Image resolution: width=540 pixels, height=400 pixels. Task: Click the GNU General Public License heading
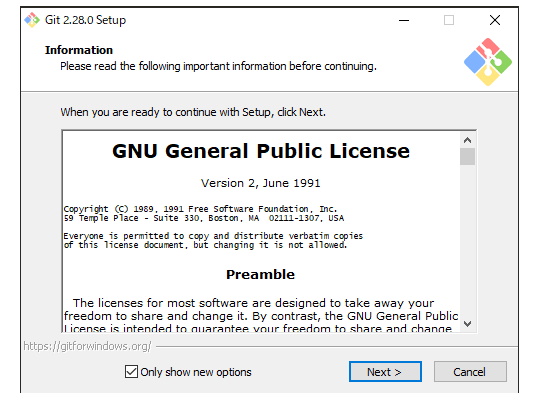pos(261,151)
